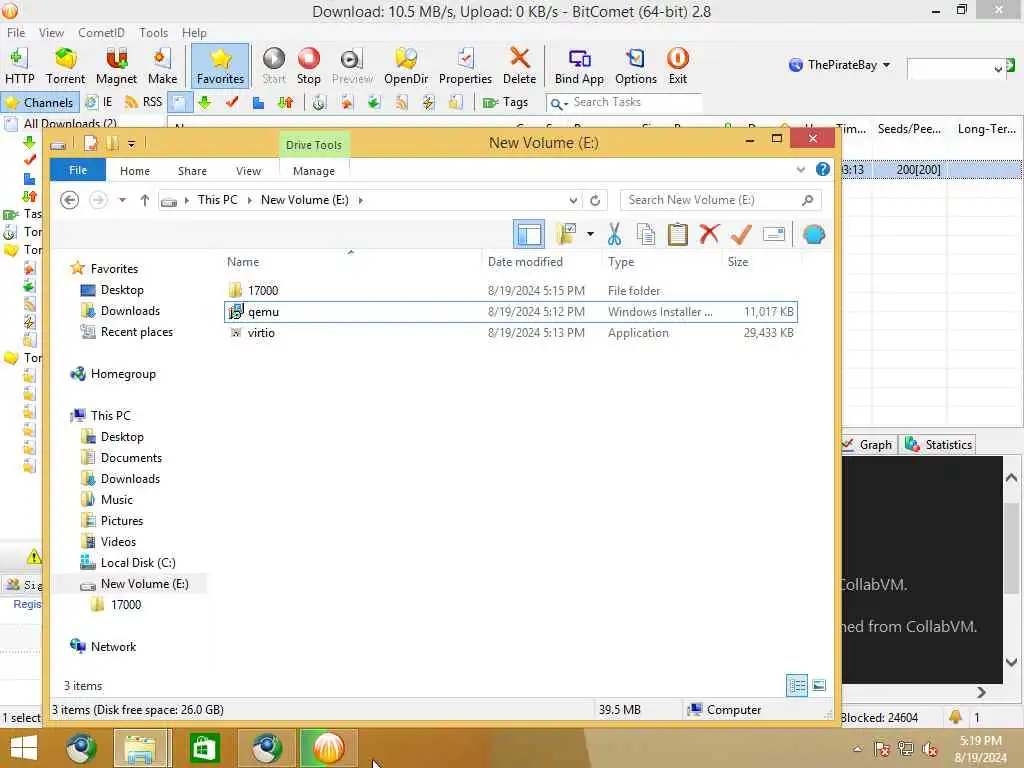Open the Search Tasks magnifier dropdown
Image resolution: width=1024 pixels, height=768 pixels.
[x=558, y=103]
